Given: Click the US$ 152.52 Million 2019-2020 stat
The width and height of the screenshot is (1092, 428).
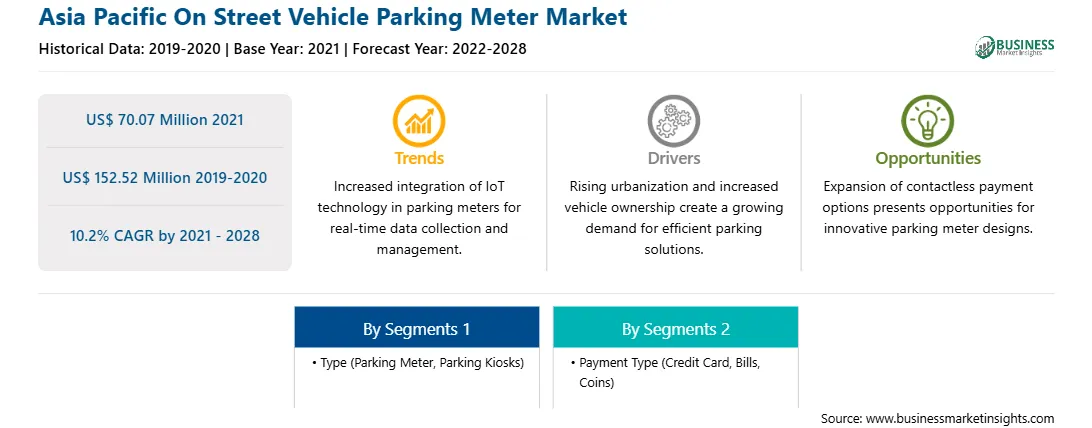Looking at the screenshot, I should click(x=165, y=177).
